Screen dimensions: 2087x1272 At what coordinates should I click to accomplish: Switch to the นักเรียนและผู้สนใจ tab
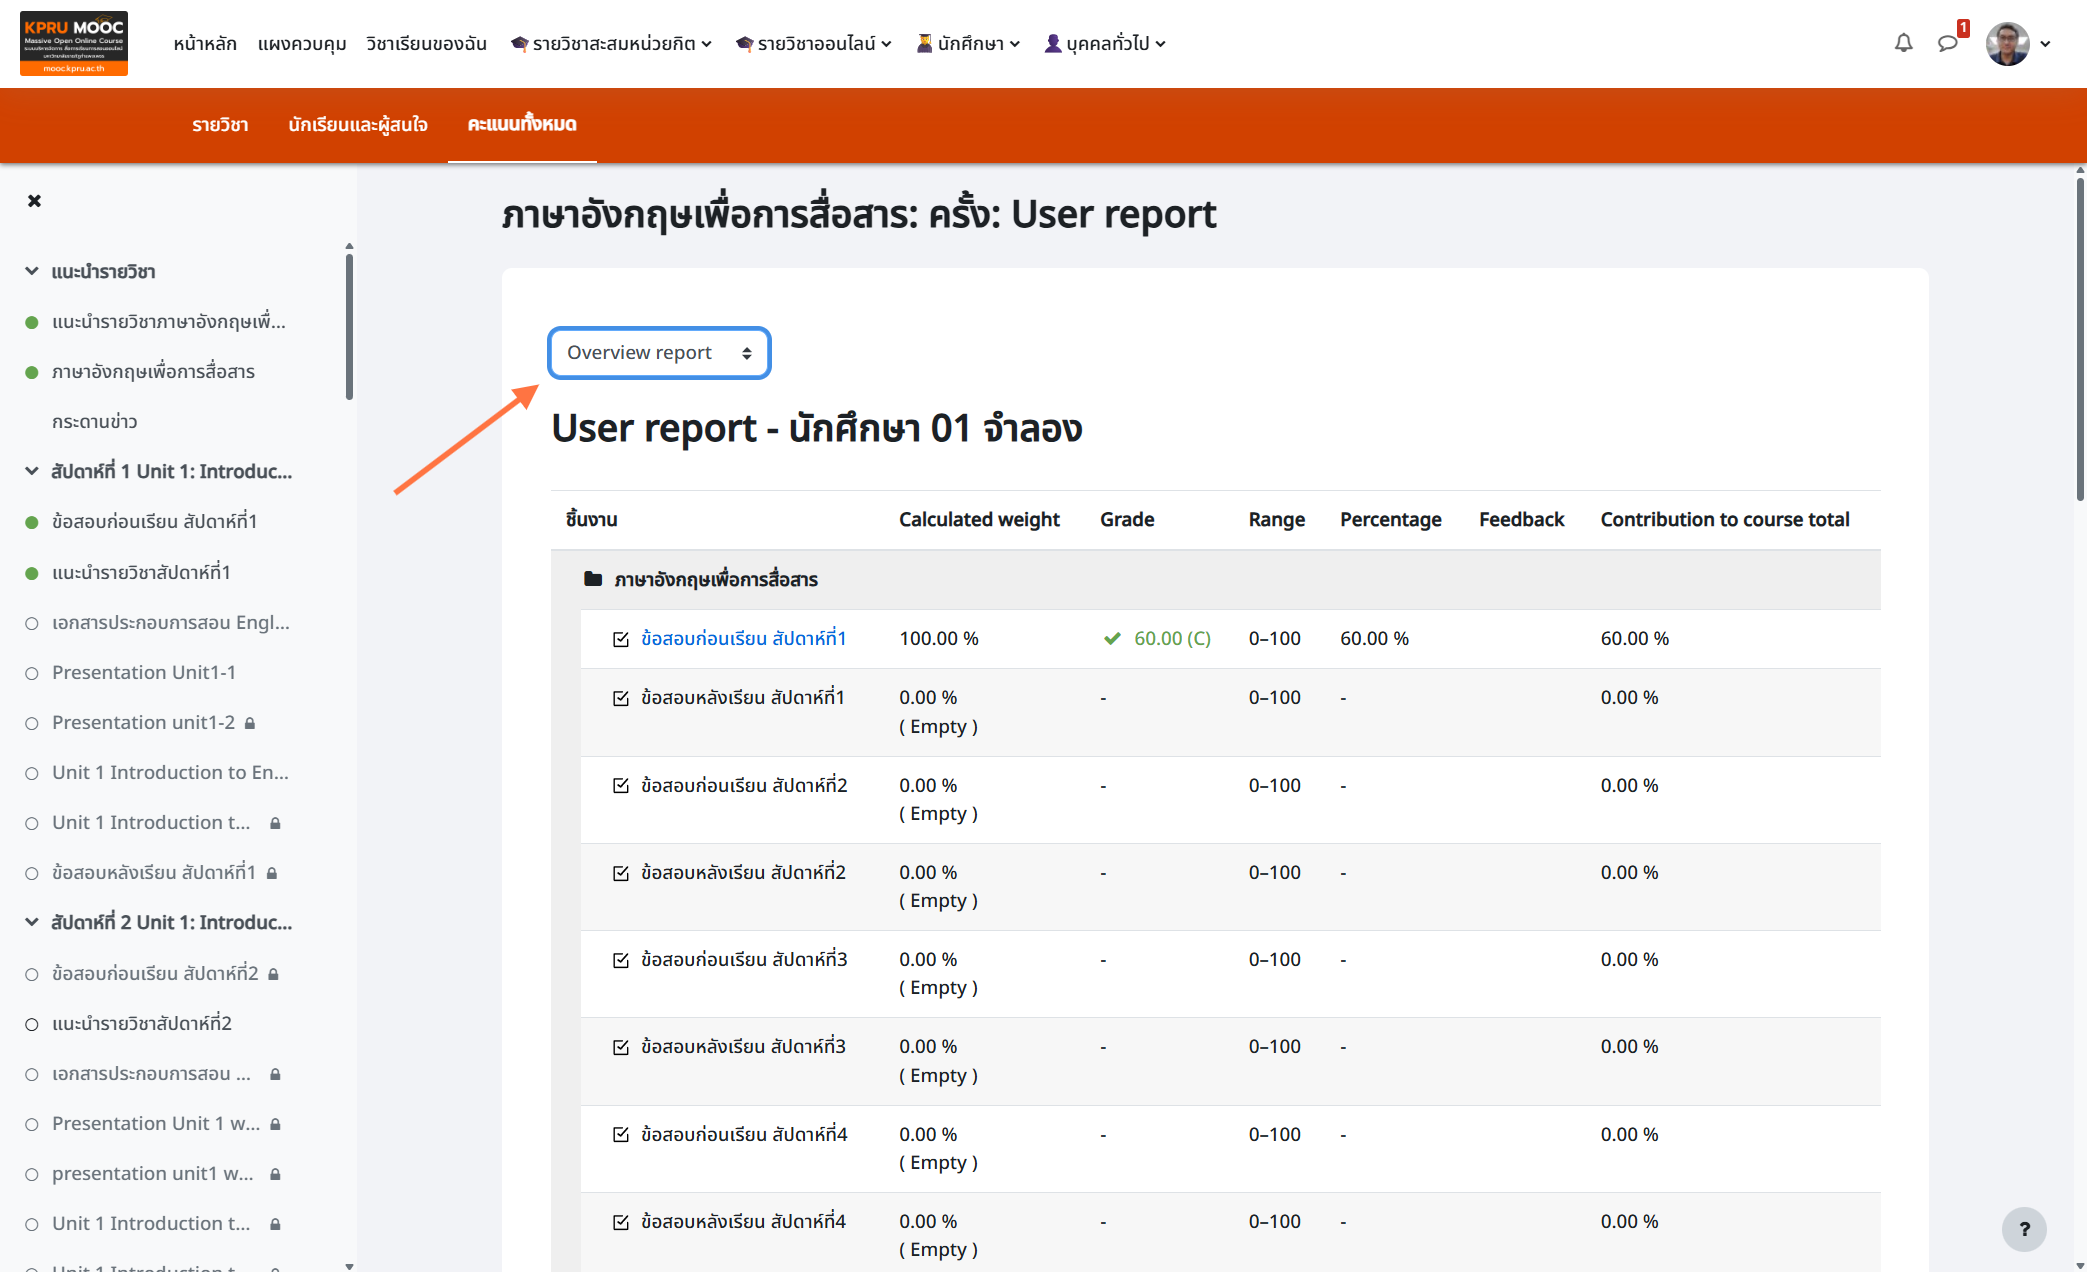358,125
